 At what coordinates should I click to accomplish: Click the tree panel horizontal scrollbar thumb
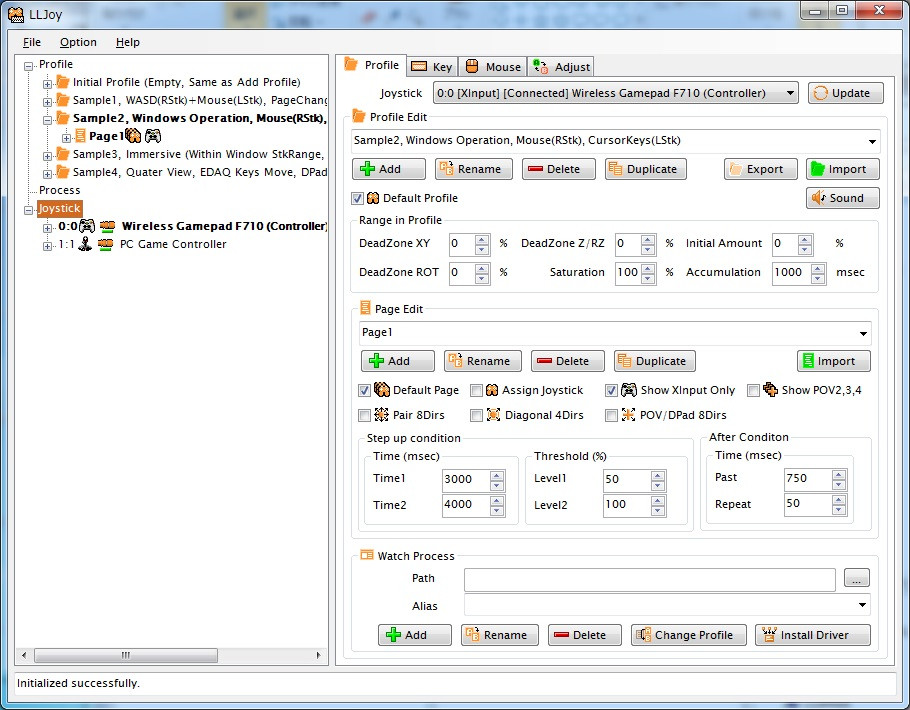click(126, 655)
